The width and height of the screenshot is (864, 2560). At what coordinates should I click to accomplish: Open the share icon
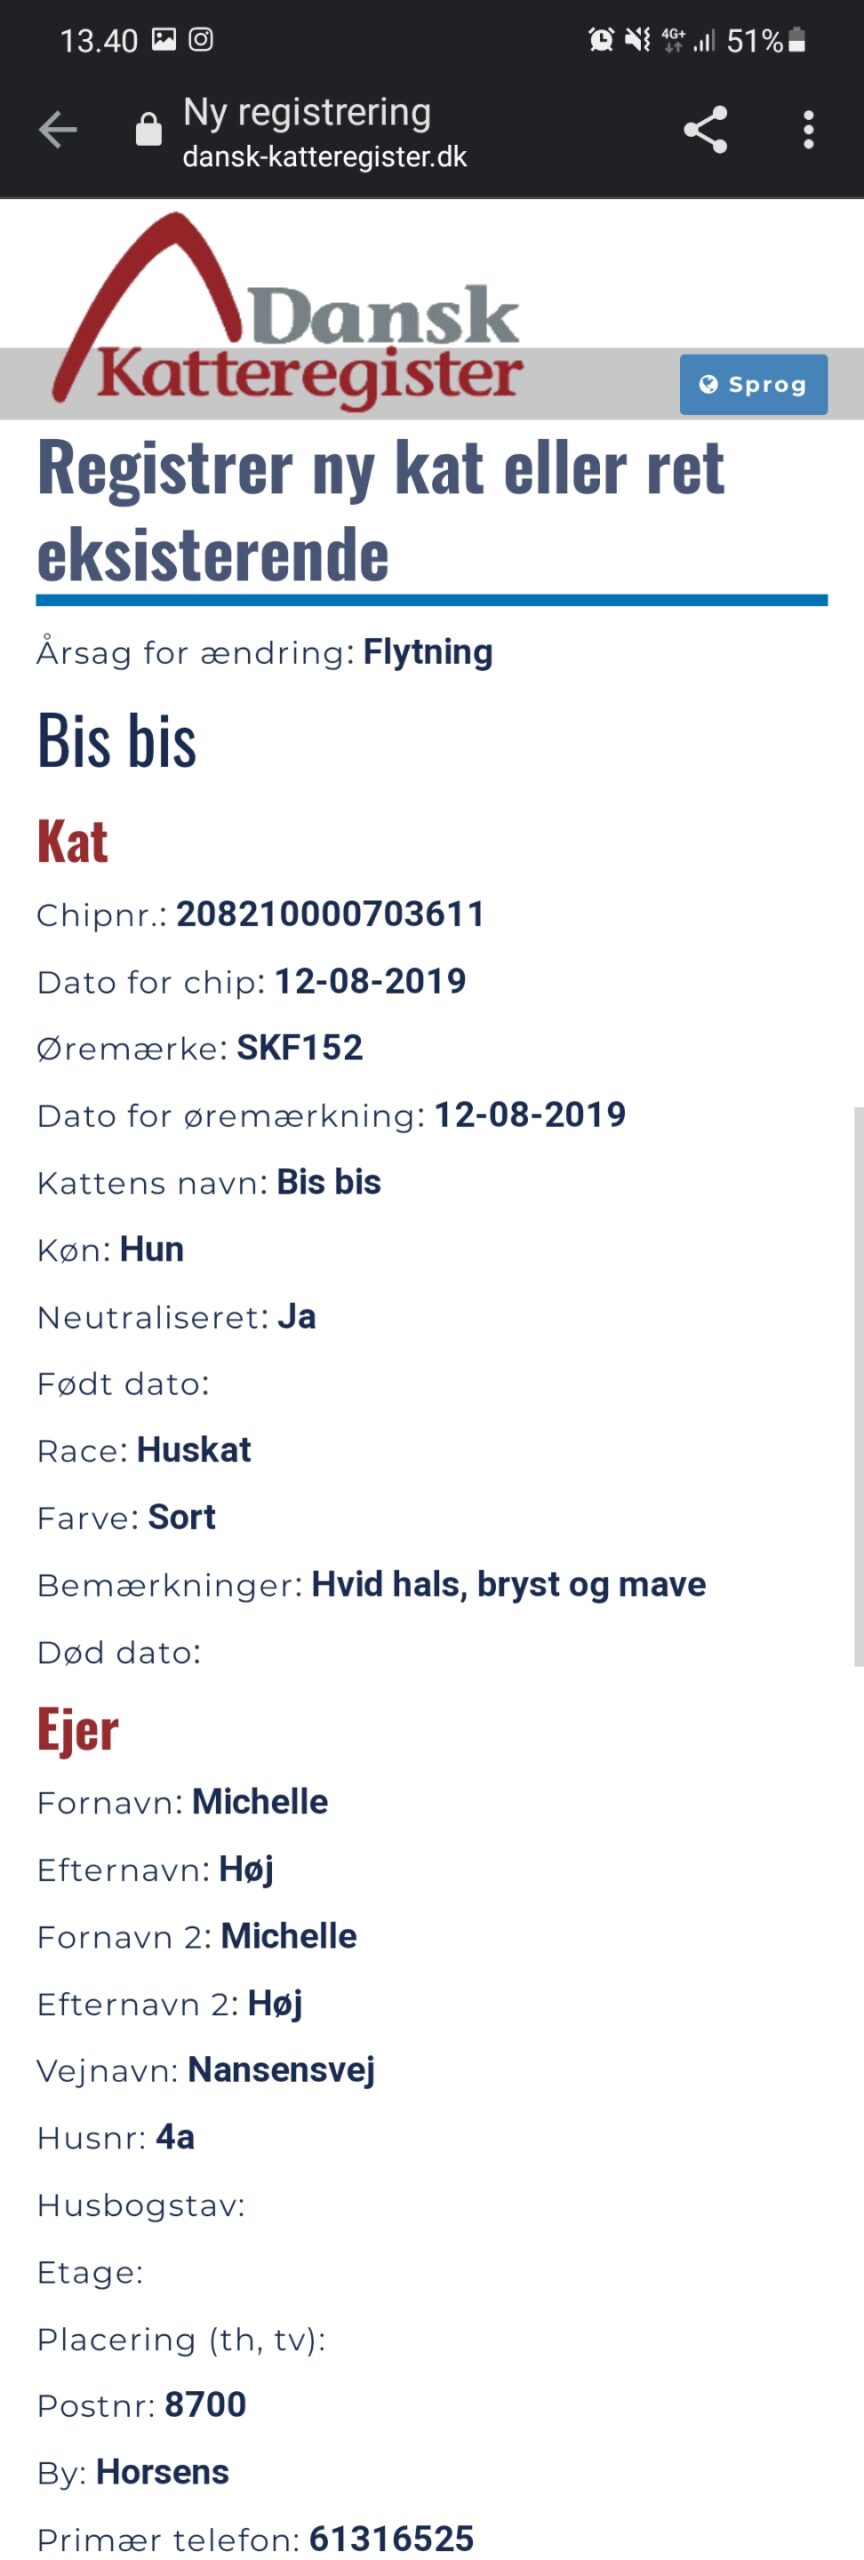click(x=705, y=130)
